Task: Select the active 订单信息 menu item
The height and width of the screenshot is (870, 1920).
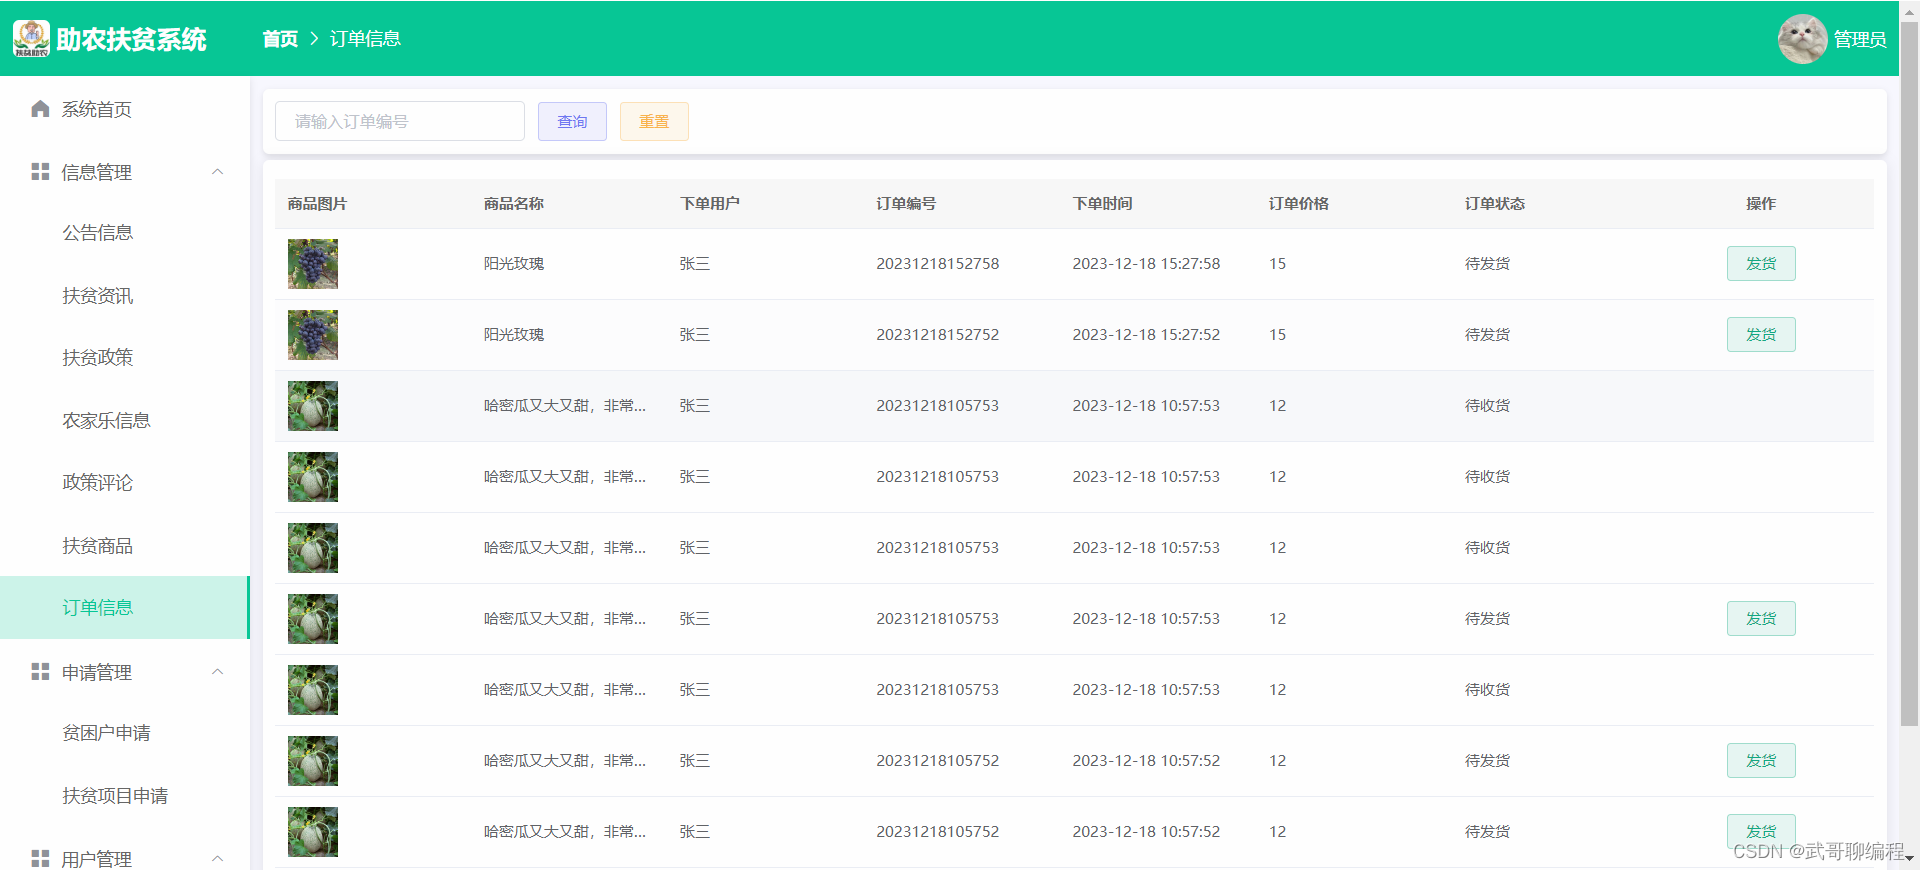Action: point(125,608)
